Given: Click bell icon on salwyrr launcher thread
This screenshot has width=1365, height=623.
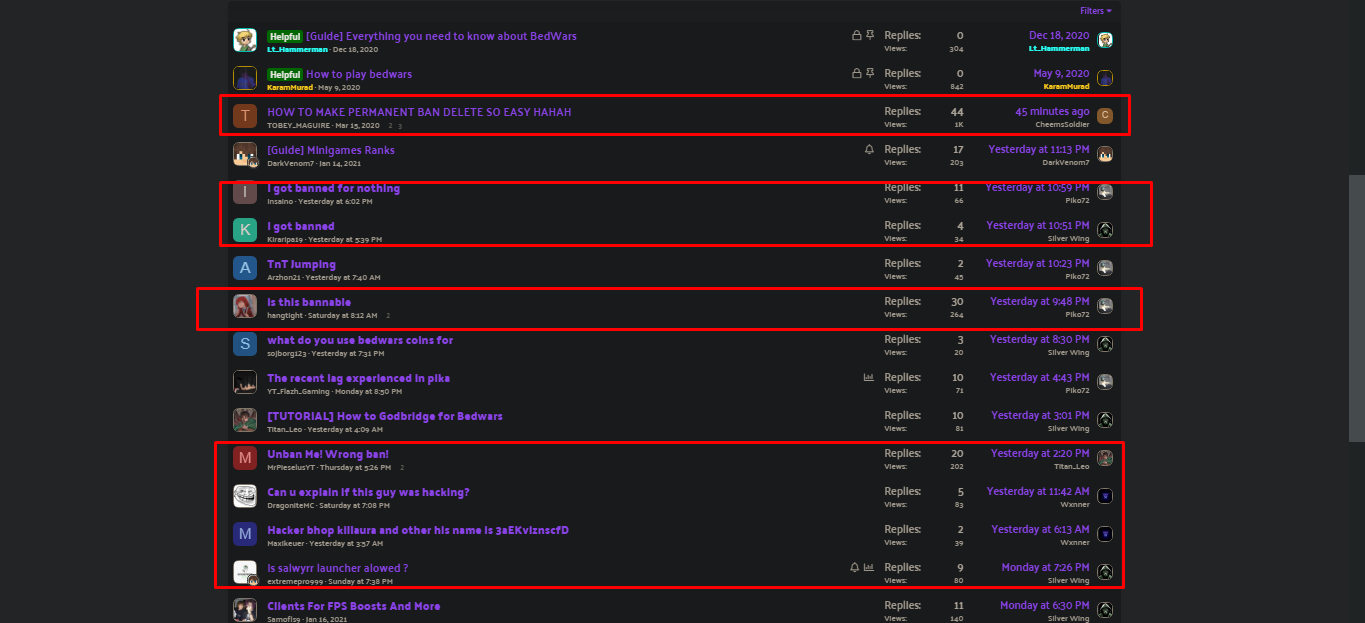Looking at the screenshot, I should pyautogui.click(x=854, y=567).
